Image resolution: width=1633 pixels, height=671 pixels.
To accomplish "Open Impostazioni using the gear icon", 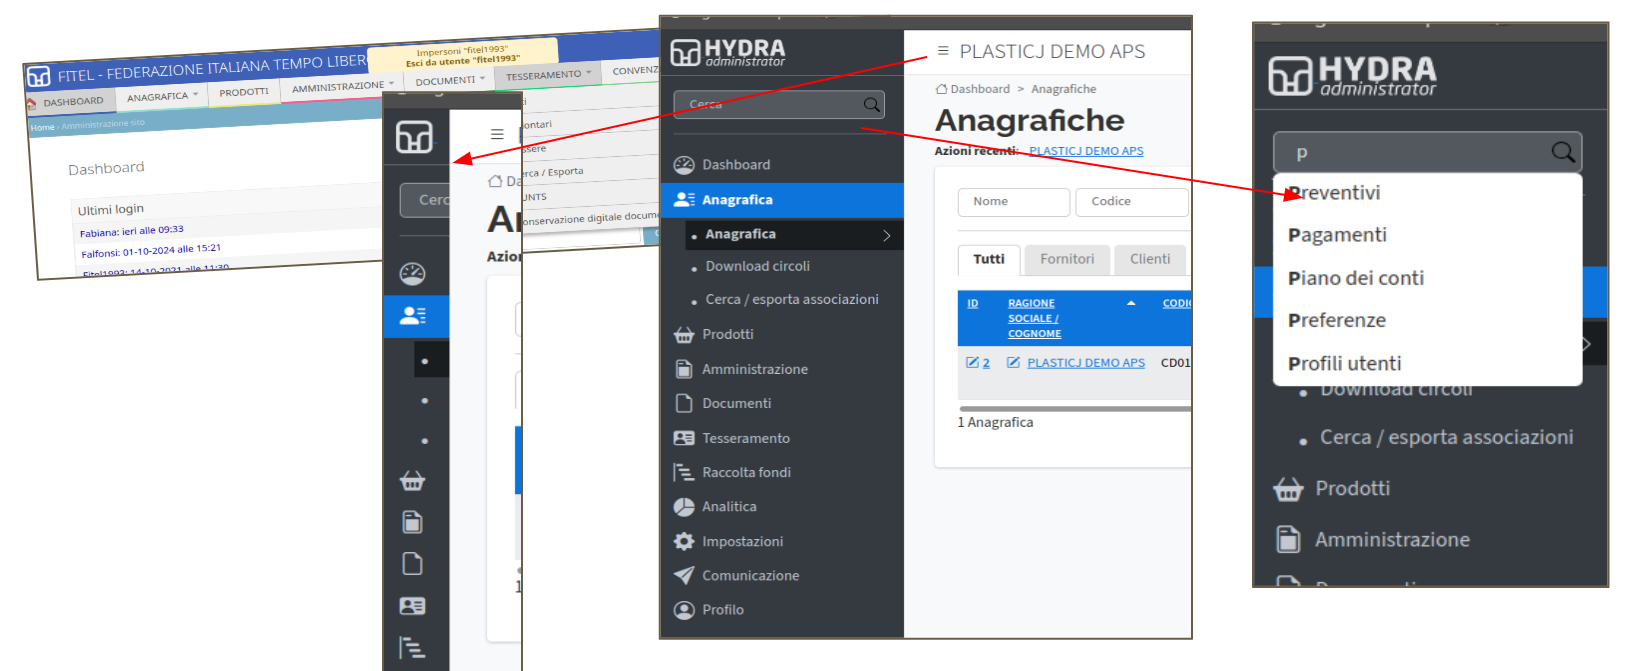I will [684, 541].
